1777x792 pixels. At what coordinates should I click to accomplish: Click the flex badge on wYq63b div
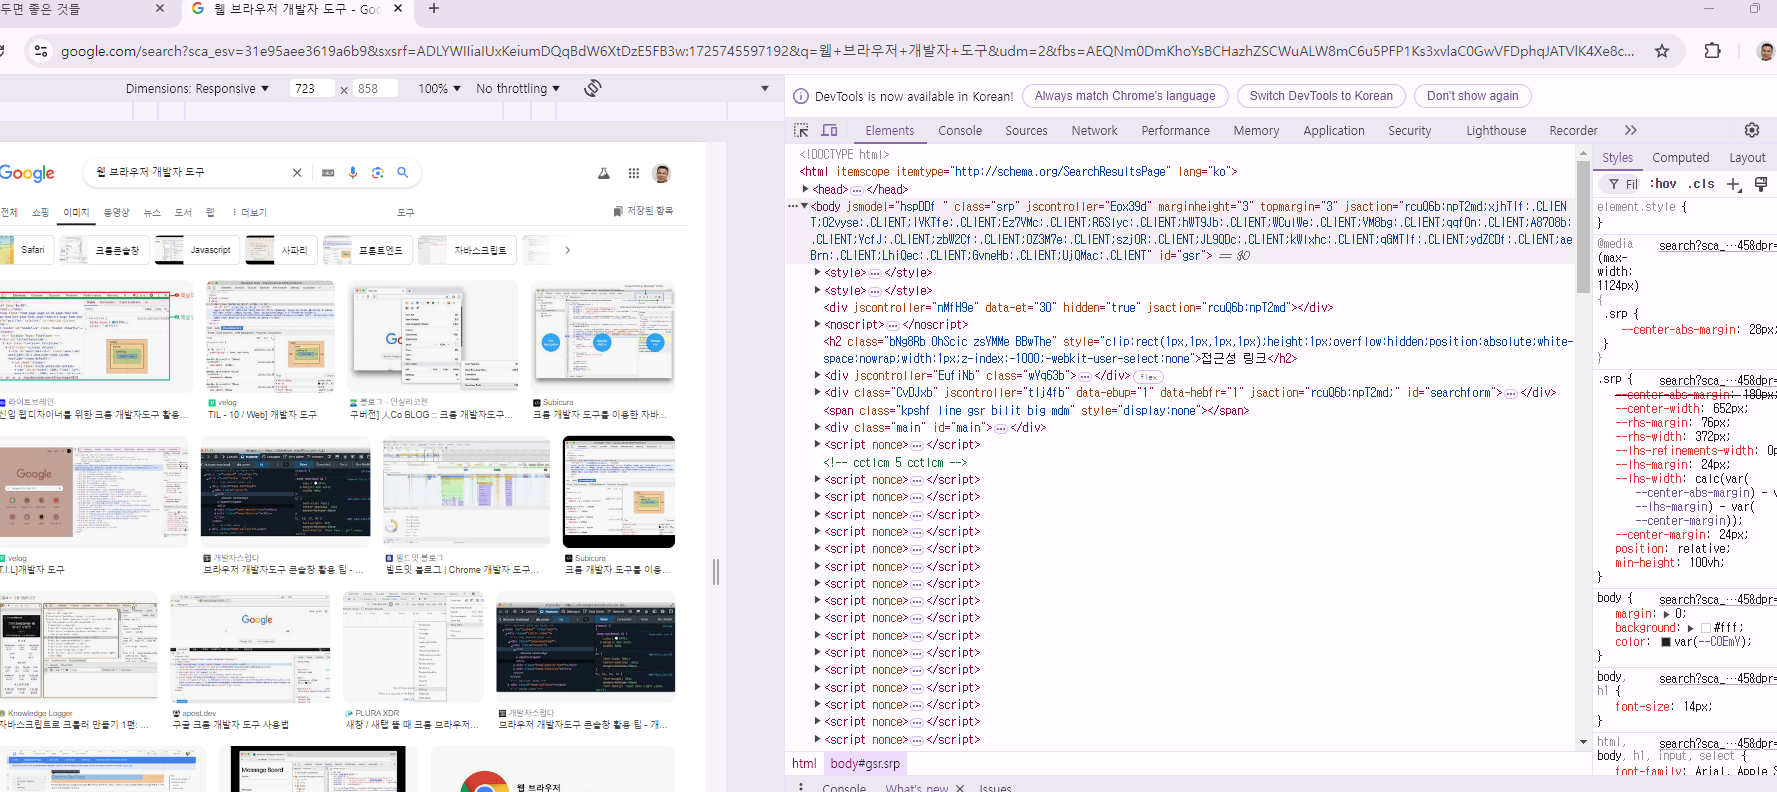click(x=1148, y=377)
